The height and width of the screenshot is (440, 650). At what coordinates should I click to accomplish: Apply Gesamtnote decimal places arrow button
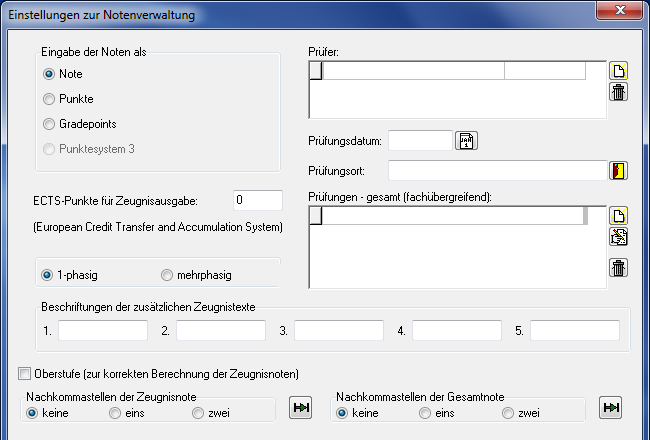click(x=611, y=408)
